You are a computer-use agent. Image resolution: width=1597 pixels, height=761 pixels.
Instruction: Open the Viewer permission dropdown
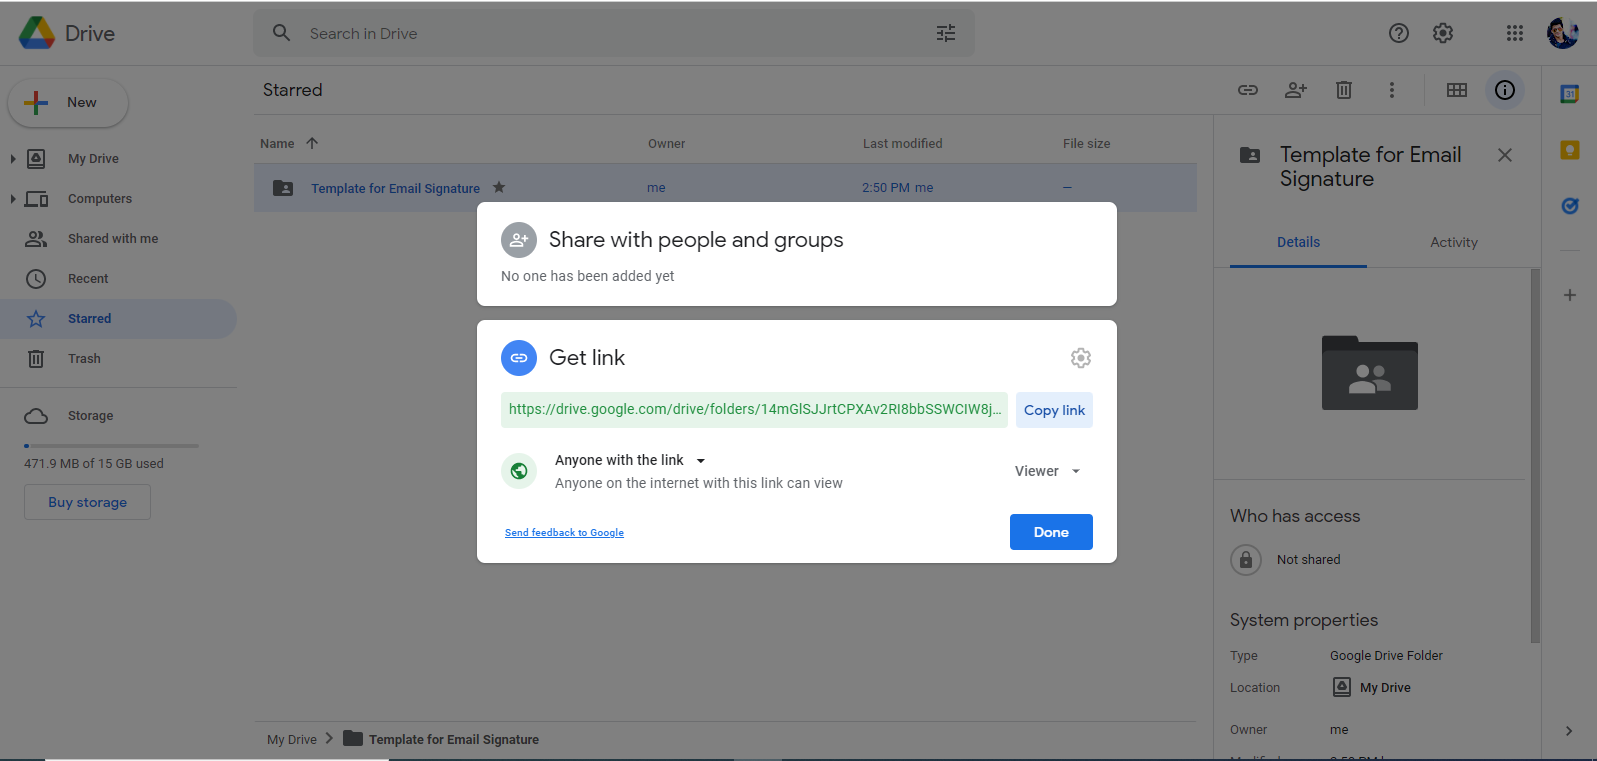pos(1047,471)
